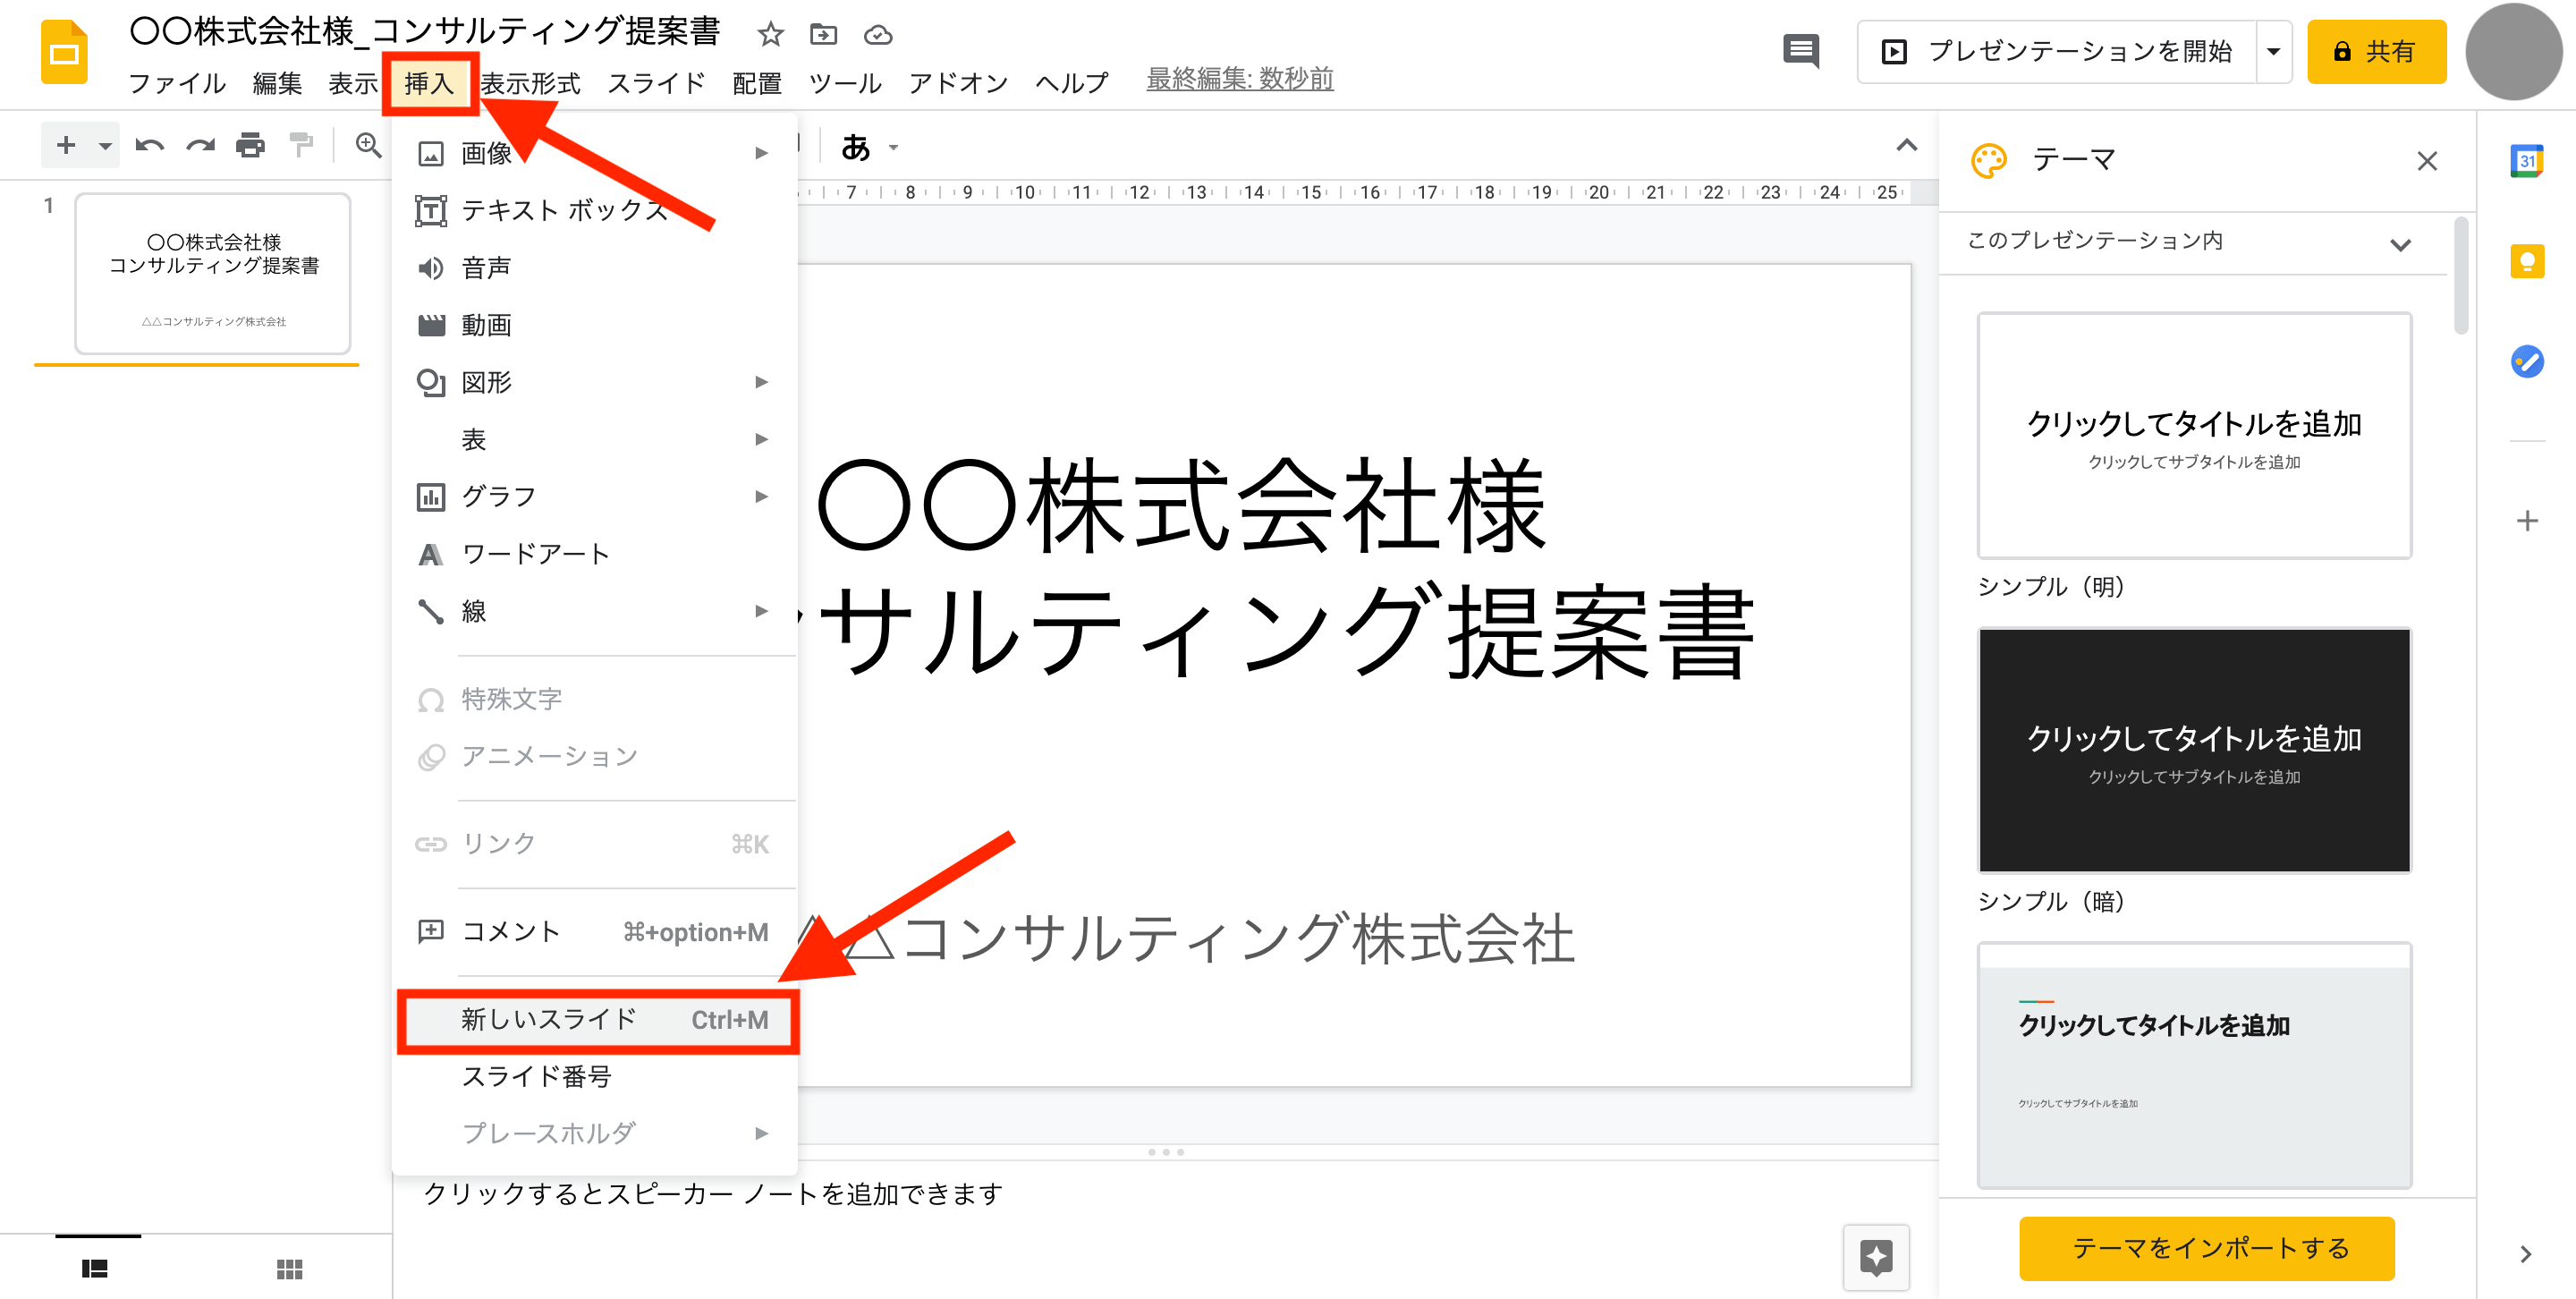This screenshot has width=2576, height=1299.
Task: Choose スライド番号 from the insert menu
Action: pos(595,1077)
